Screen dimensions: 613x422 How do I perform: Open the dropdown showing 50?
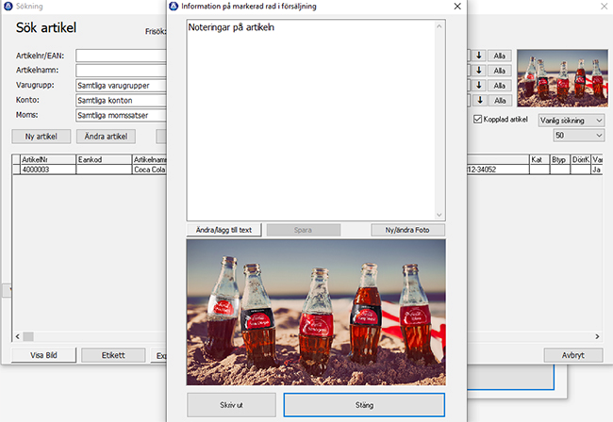click(579, 135)
